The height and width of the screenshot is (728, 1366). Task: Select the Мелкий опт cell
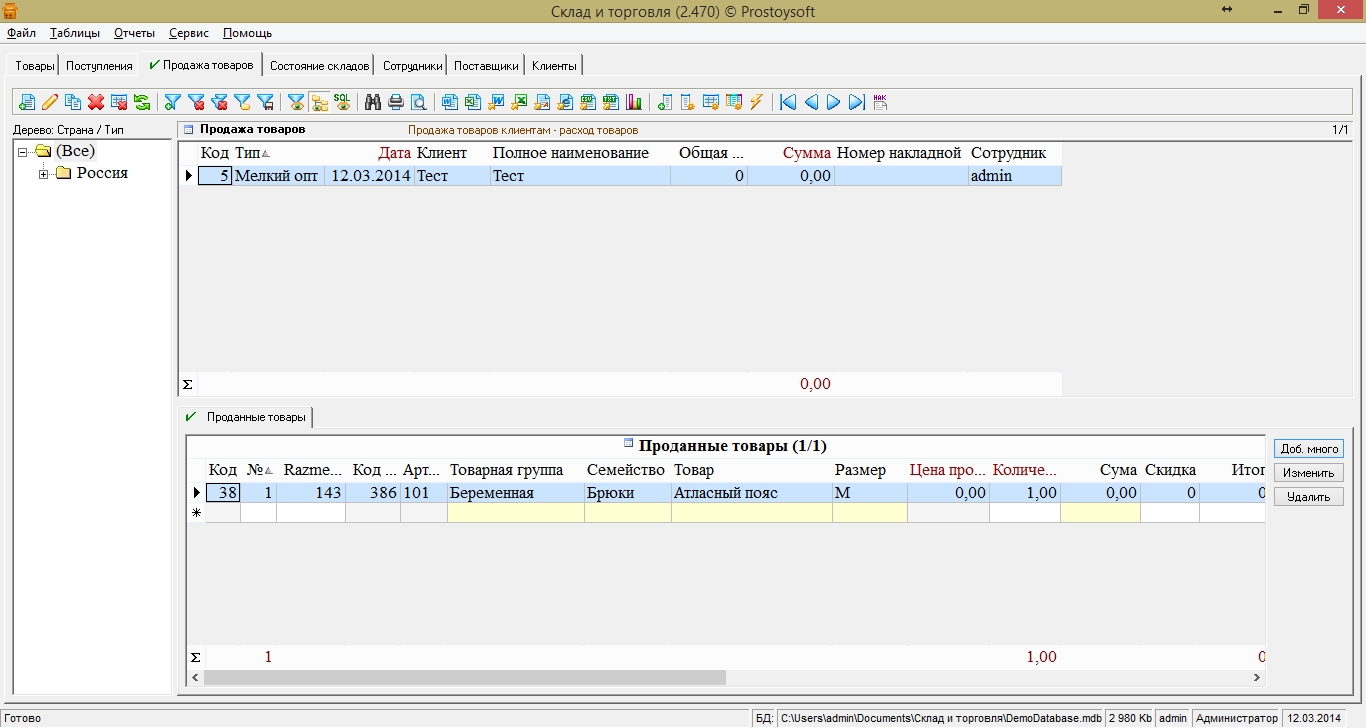(x=277, y=176)
